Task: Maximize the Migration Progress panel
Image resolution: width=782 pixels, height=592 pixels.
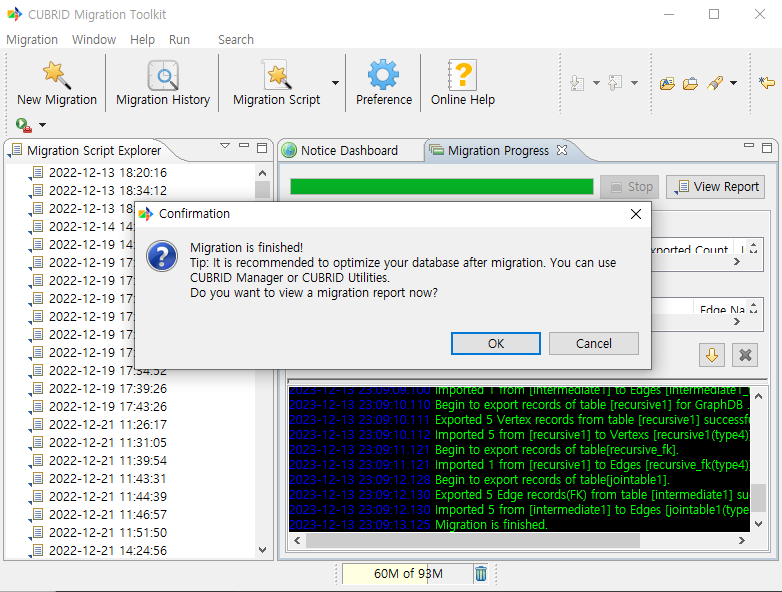Action: tap(767, 148)
